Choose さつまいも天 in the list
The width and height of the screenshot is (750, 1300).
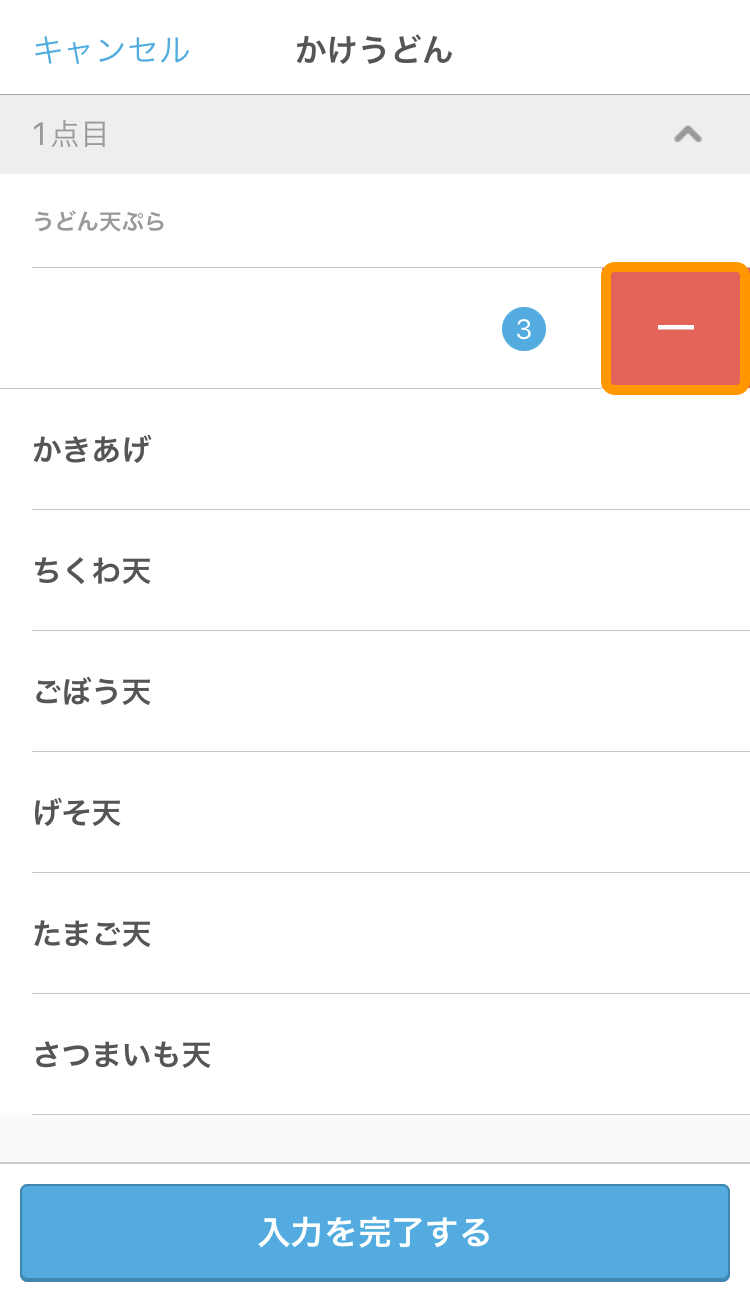tap(122, 1055)
